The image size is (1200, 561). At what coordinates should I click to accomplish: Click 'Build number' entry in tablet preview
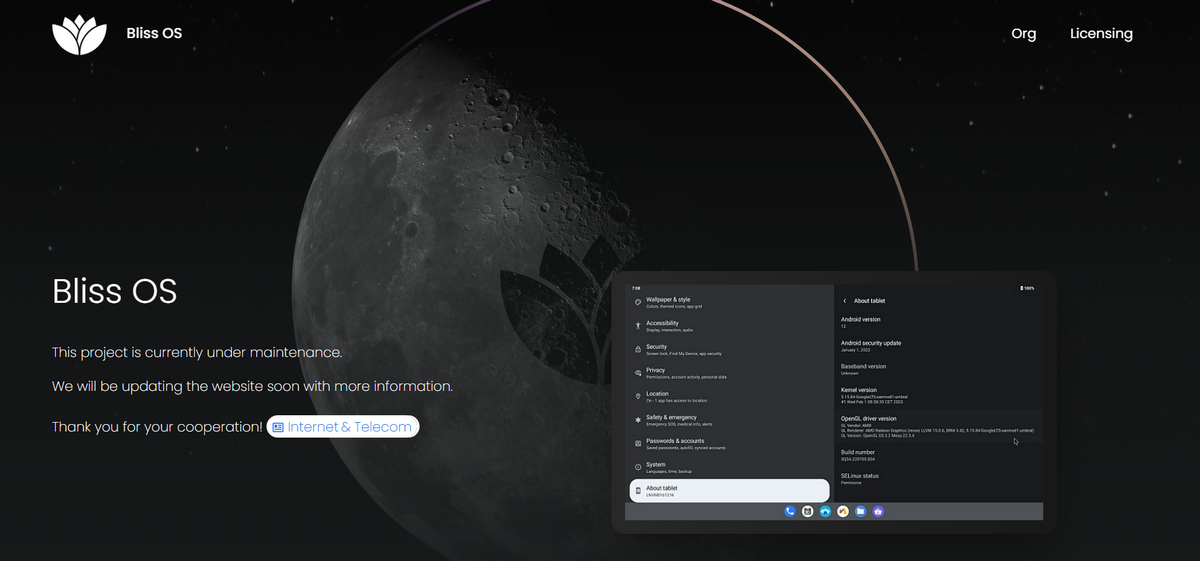tap(938, 455)
